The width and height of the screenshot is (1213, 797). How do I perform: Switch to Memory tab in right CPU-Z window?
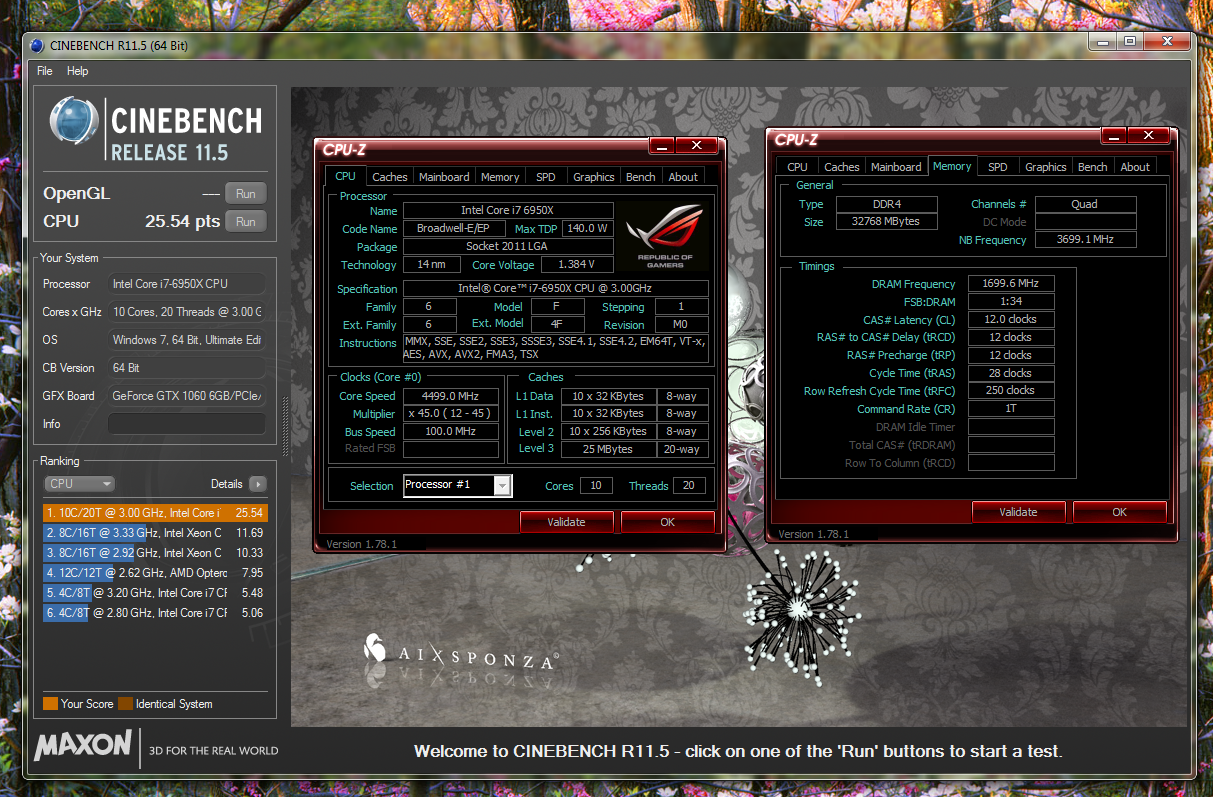tap(952, 166)
